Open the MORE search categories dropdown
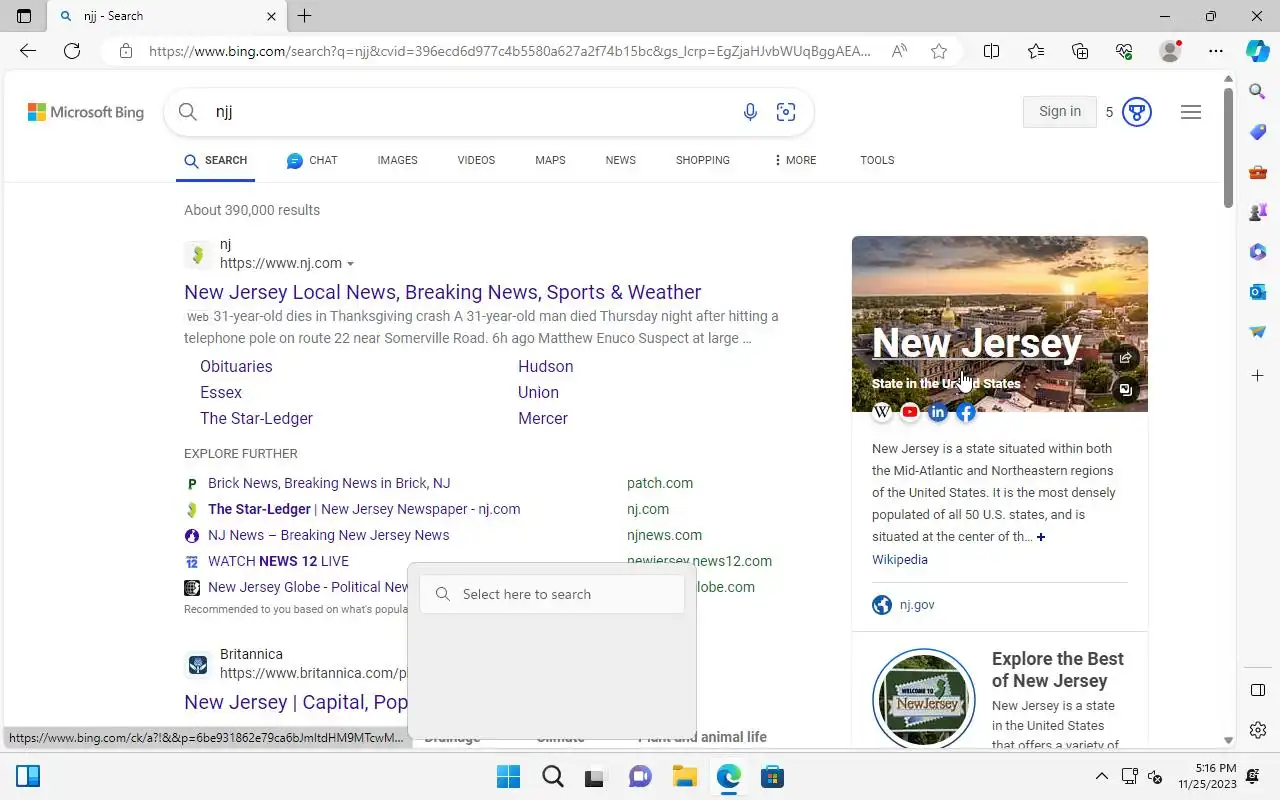 pos(795,160)
